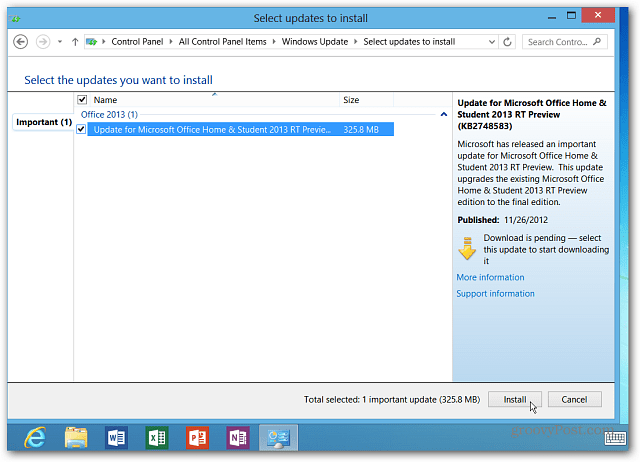Viewport: 640px width, 462px height.
Task: Expand arrow after Control Panel breadcrumb
Action: [171, 42]
